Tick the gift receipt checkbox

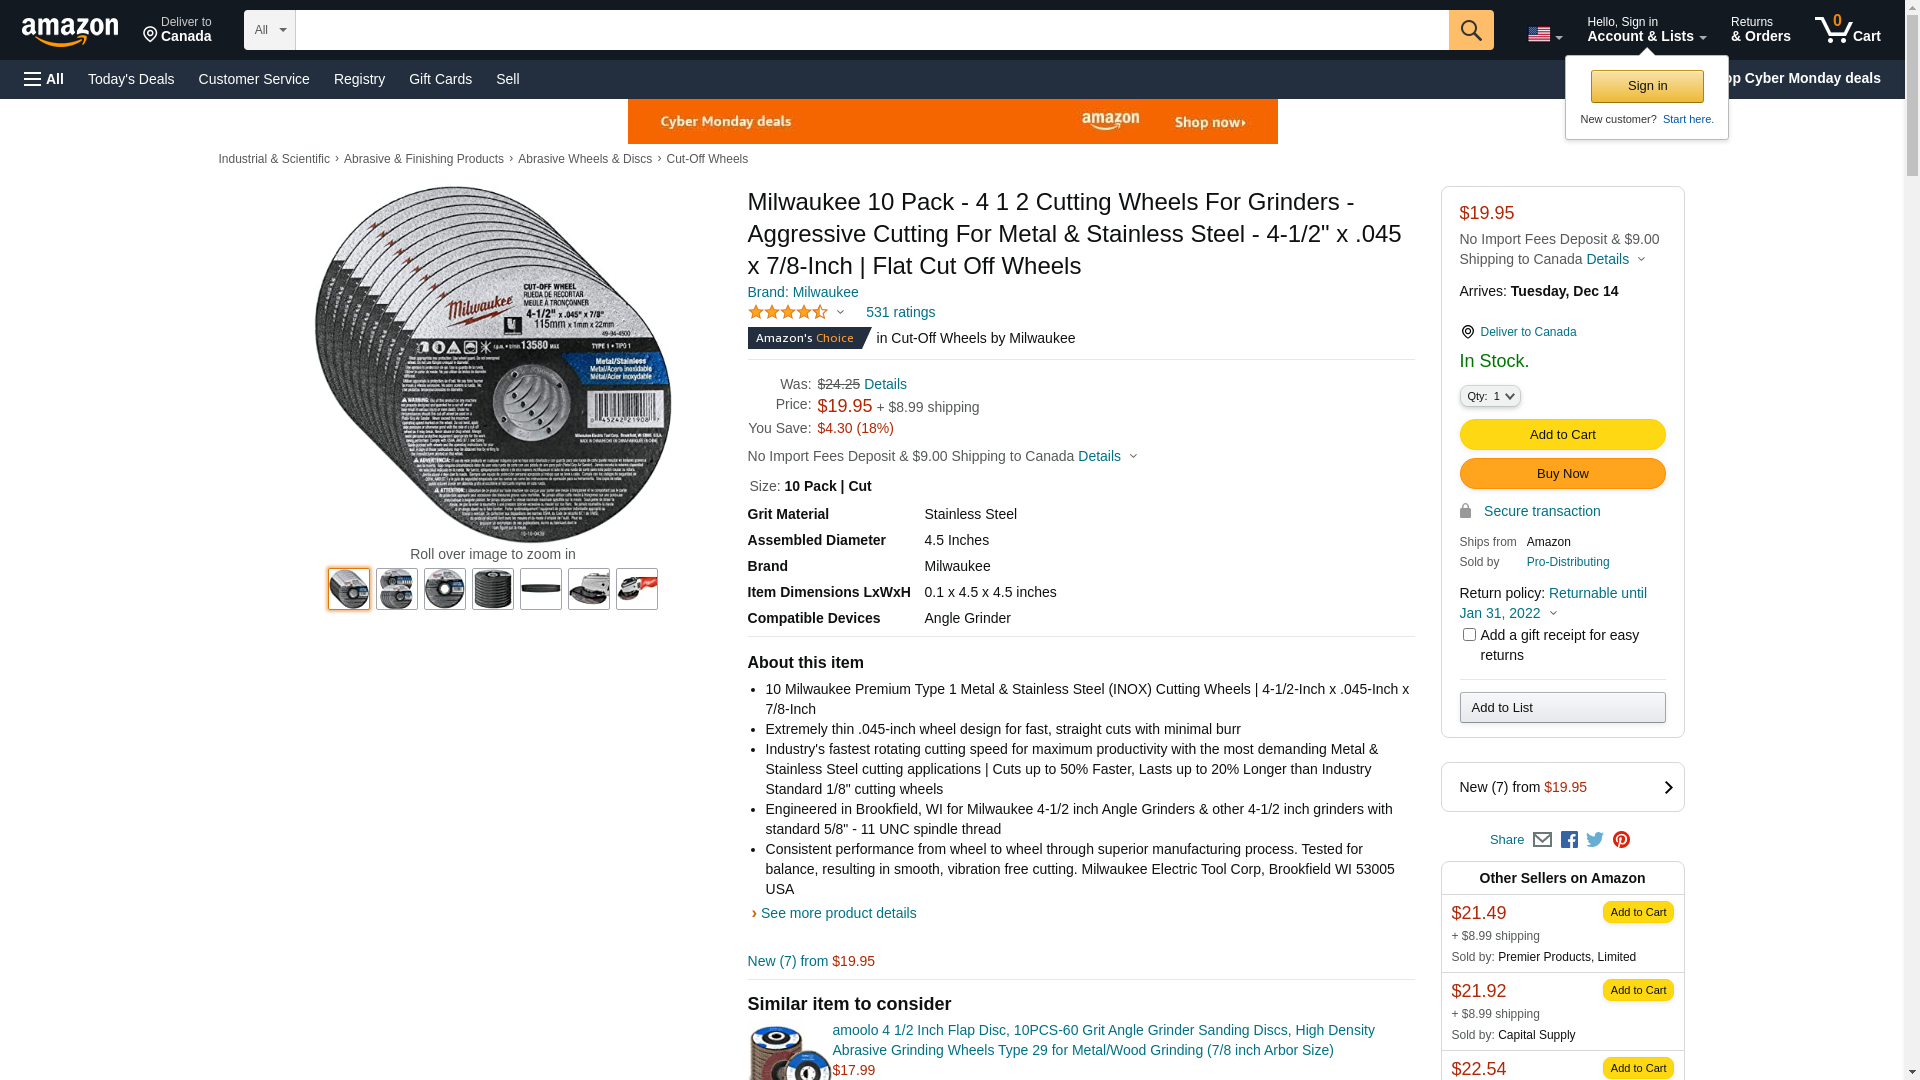tap(1469, 635)
